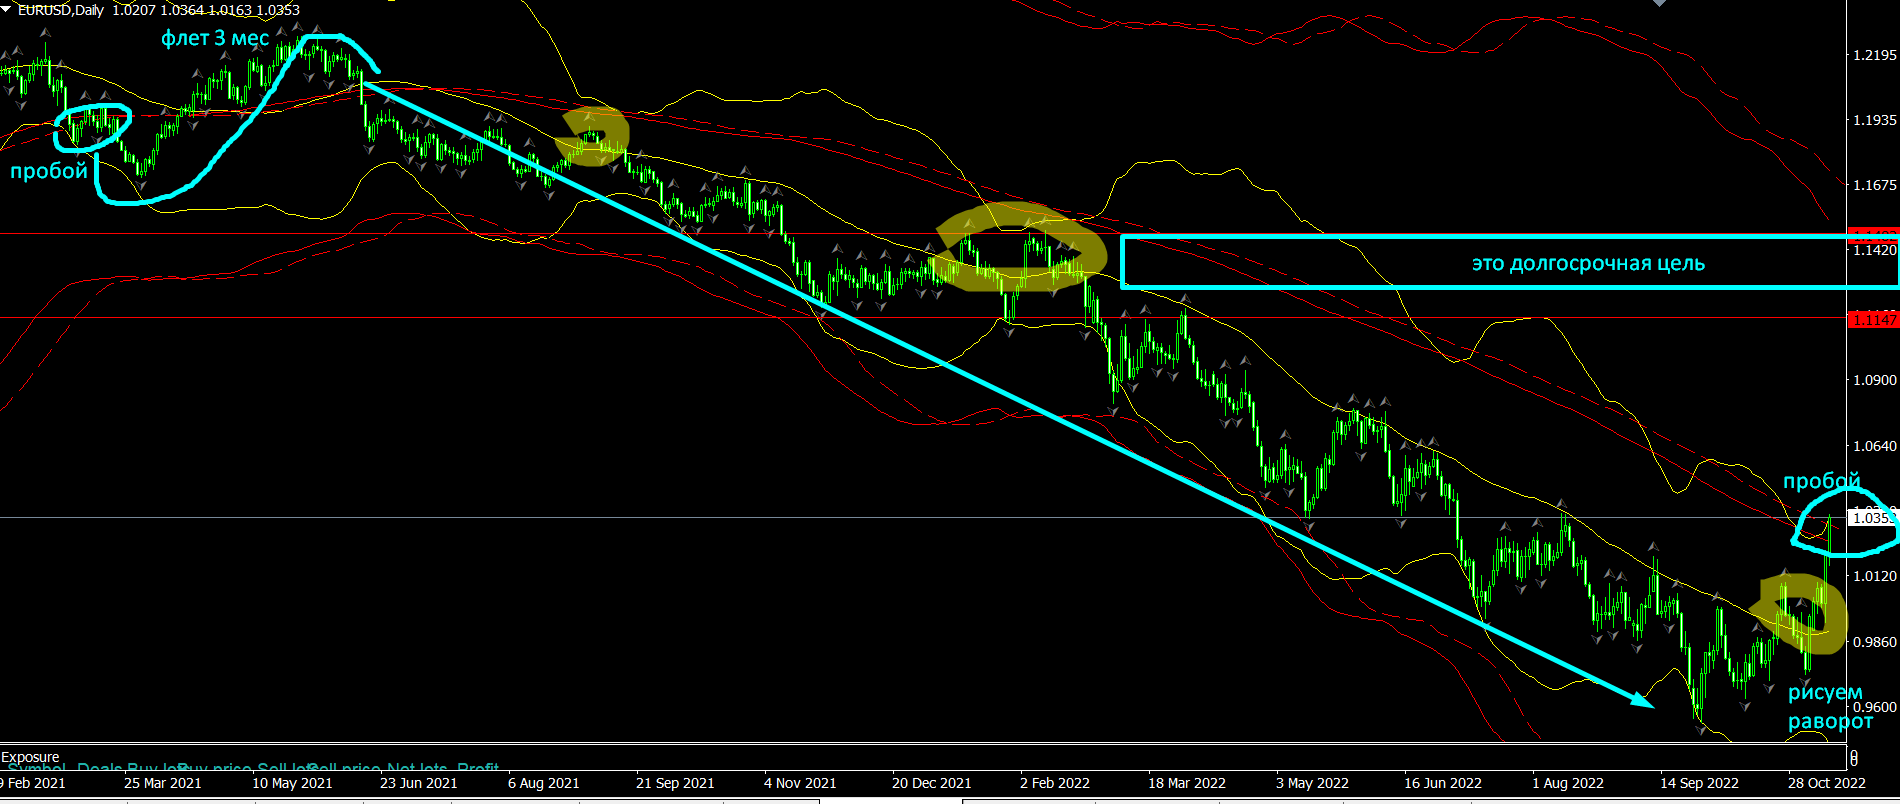Click the current price tag 1.0353
1900x804 pixels.
pyautogui.click(x=1875, y=517)
